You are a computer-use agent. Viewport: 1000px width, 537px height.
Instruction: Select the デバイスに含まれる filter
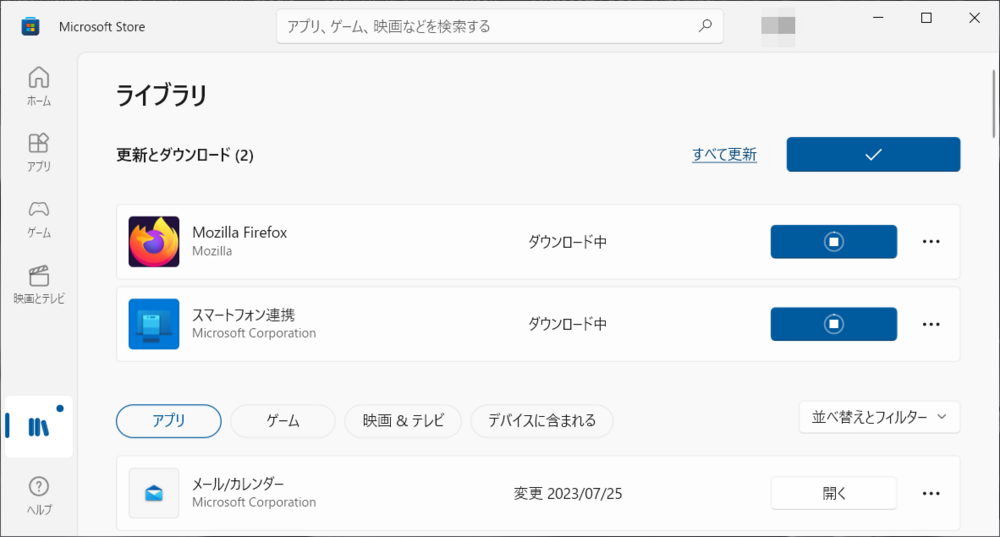coord(541,421)
